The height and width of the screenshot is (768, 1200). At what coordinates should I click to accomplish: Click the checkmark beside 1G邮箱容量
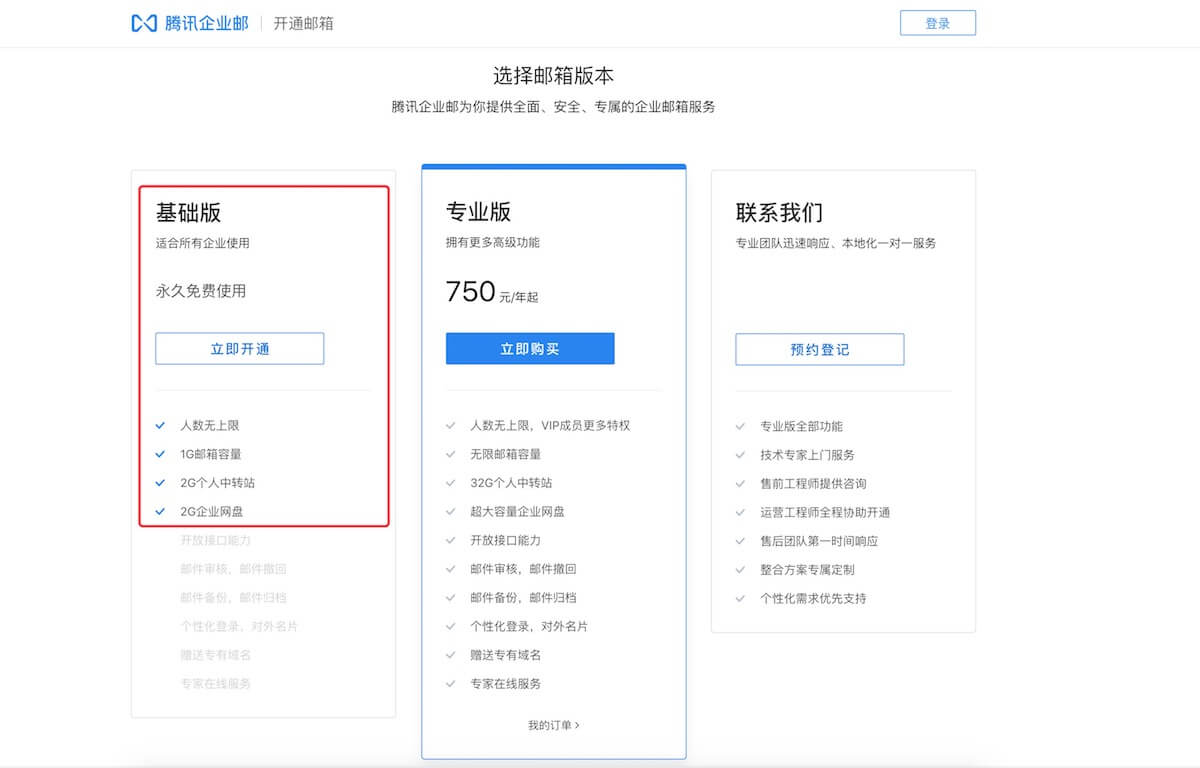(160, 453)
